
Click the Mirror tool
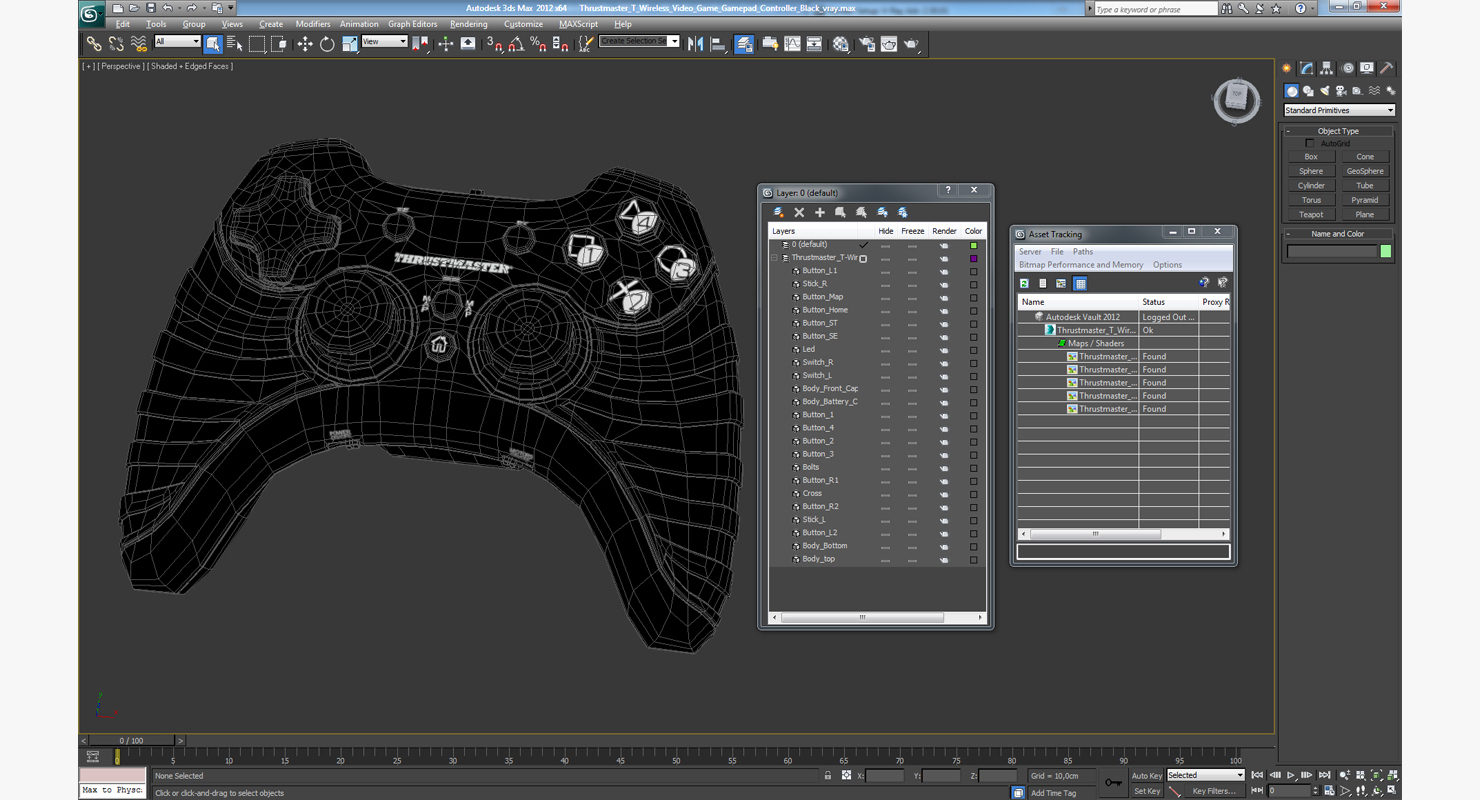click(x=696, y=44)
